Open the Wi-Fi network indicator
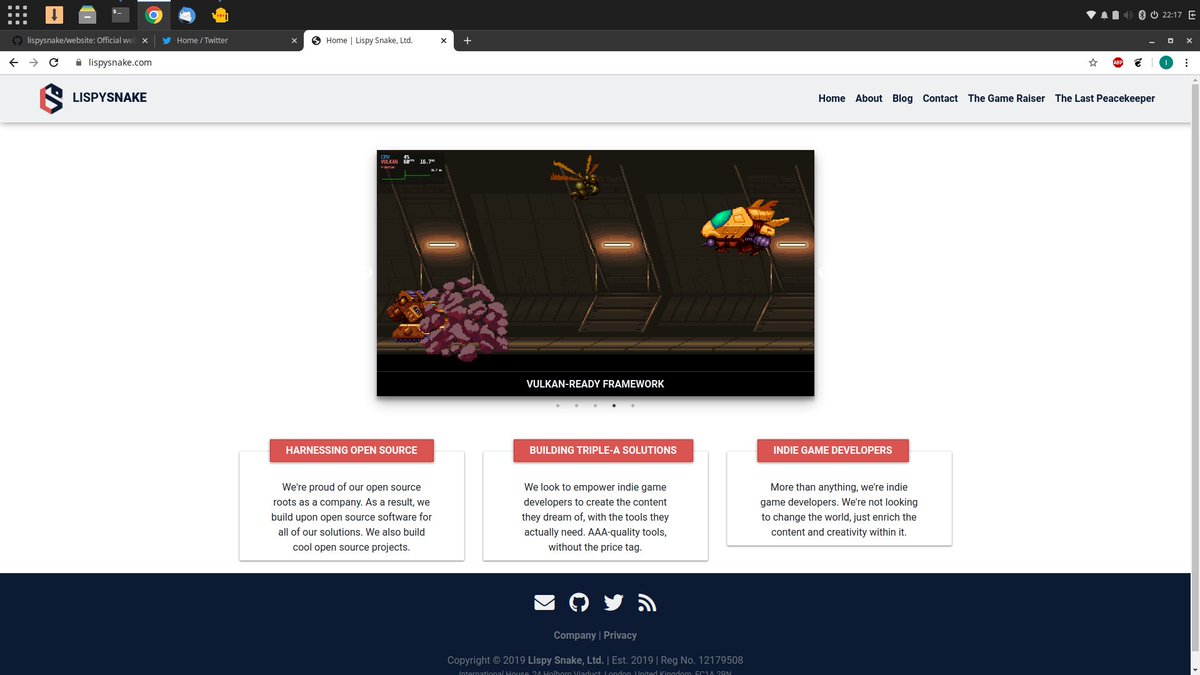The image size is (1200, 675). click(x=1091, y=15)
